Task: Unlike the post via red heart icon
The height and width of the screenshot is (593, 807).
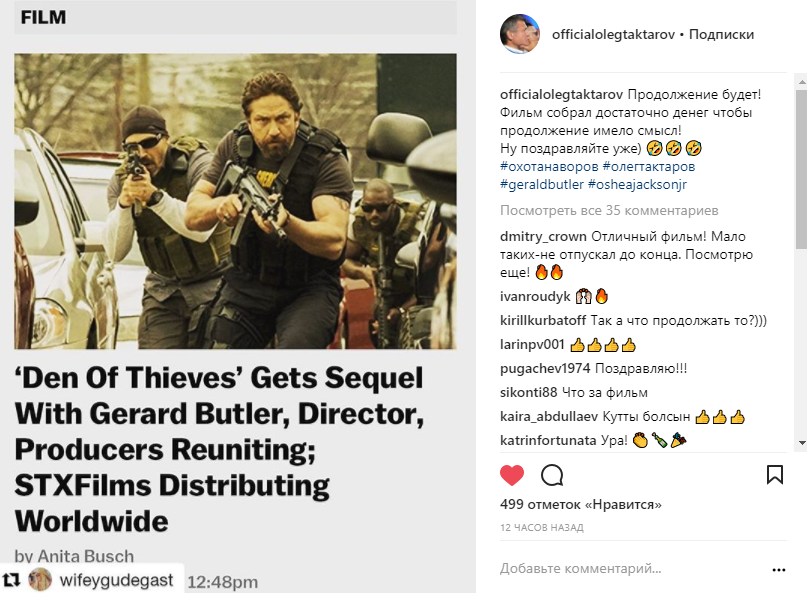Action: coord(512,475)
